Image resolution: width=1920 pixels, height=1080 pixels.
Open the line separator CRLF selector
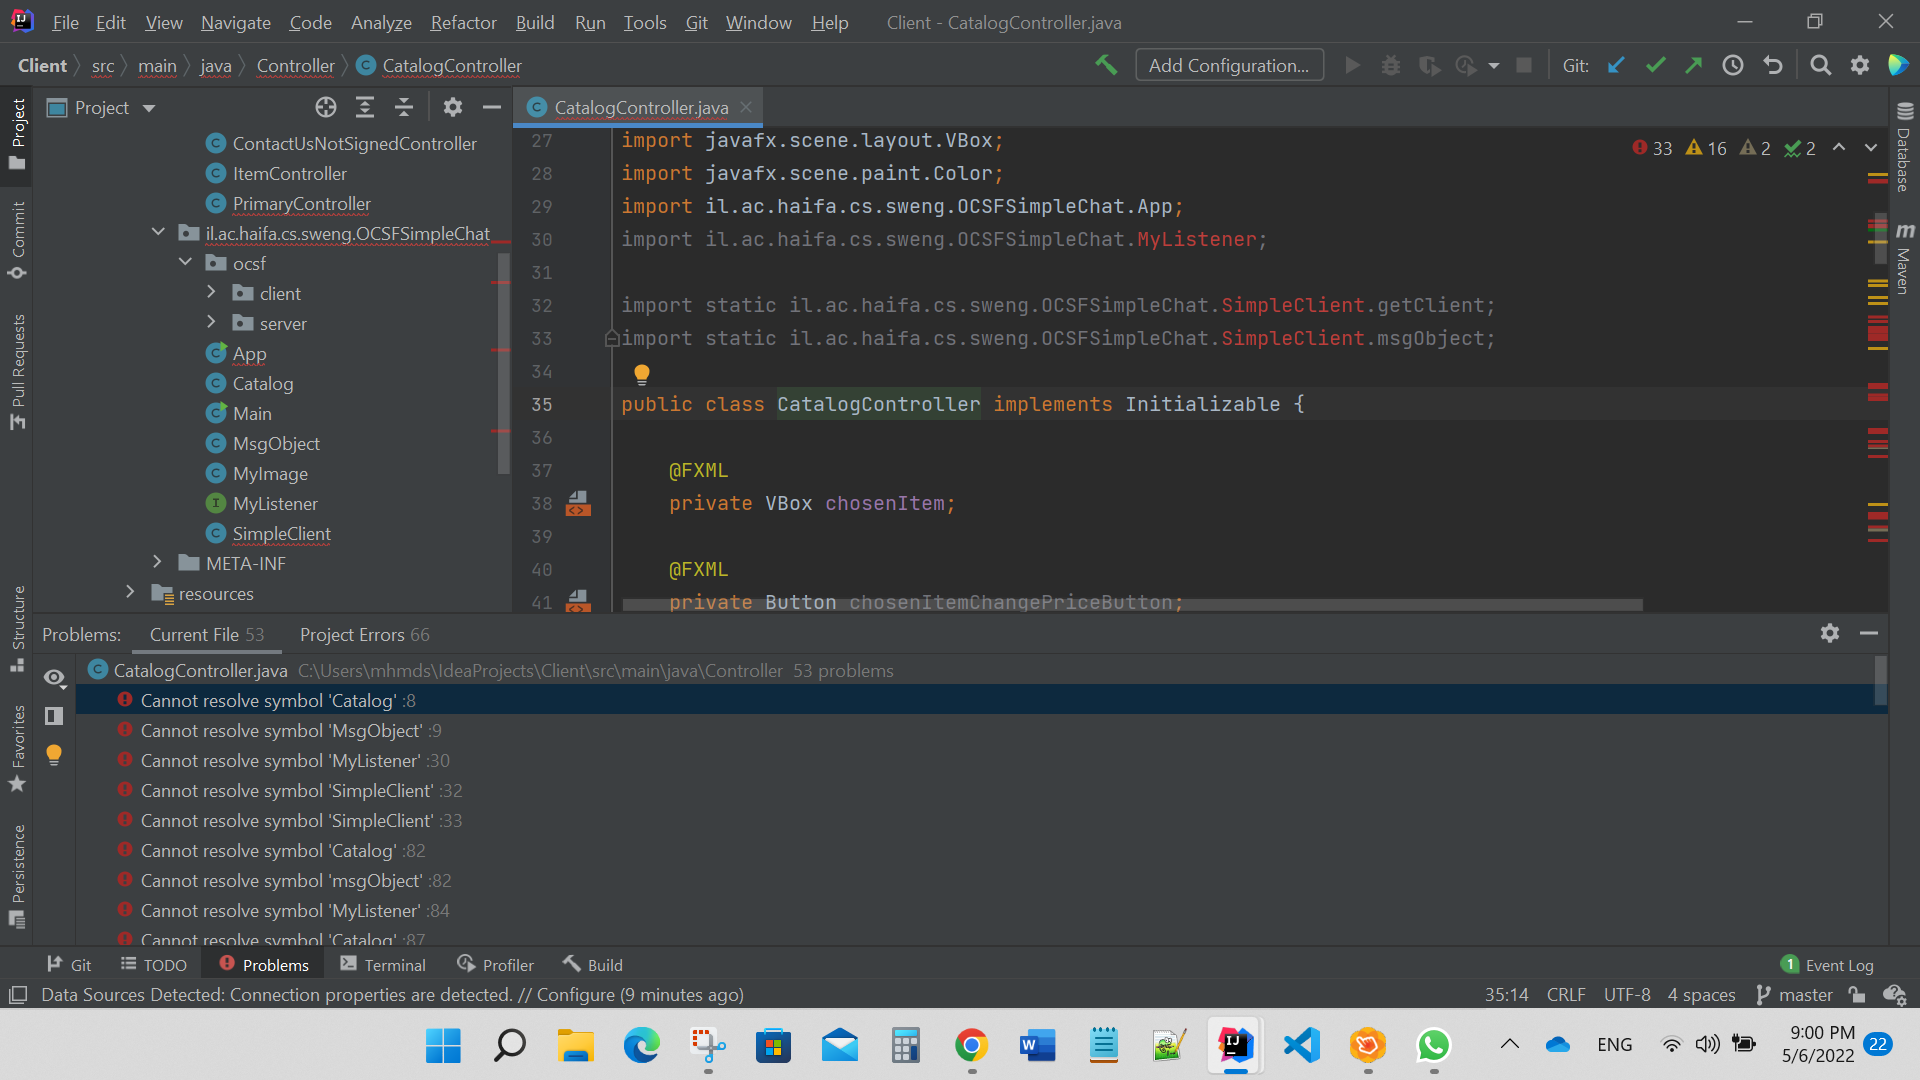pos(1566,995)
